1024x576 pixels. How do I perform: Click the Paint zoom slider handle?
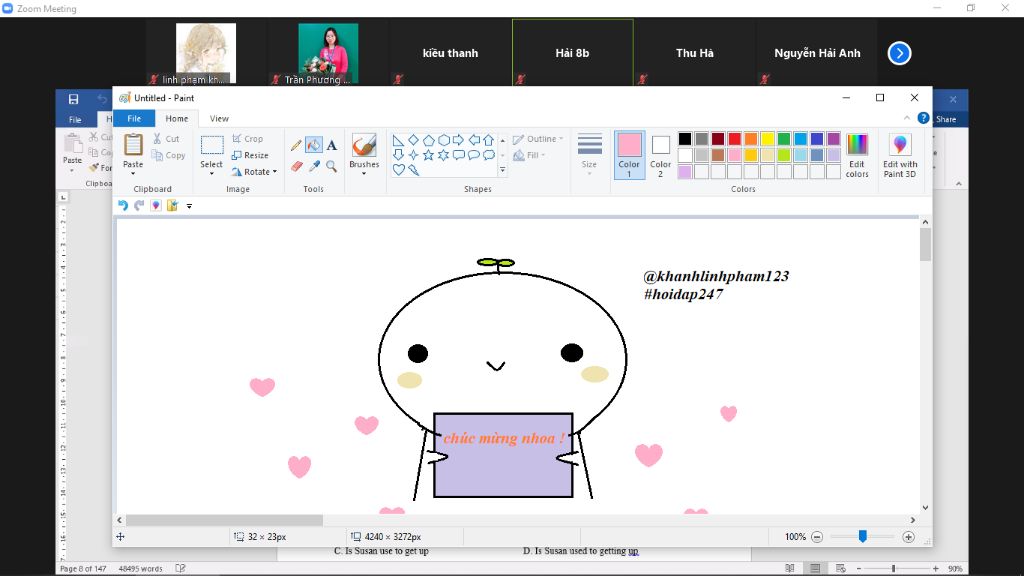[x=863, y=536]
